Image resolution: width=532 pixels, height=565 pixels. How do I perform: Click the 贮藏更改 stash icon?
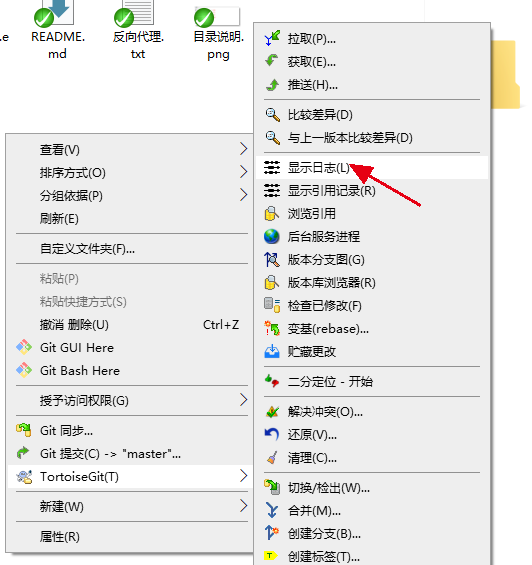pos(272,352)
